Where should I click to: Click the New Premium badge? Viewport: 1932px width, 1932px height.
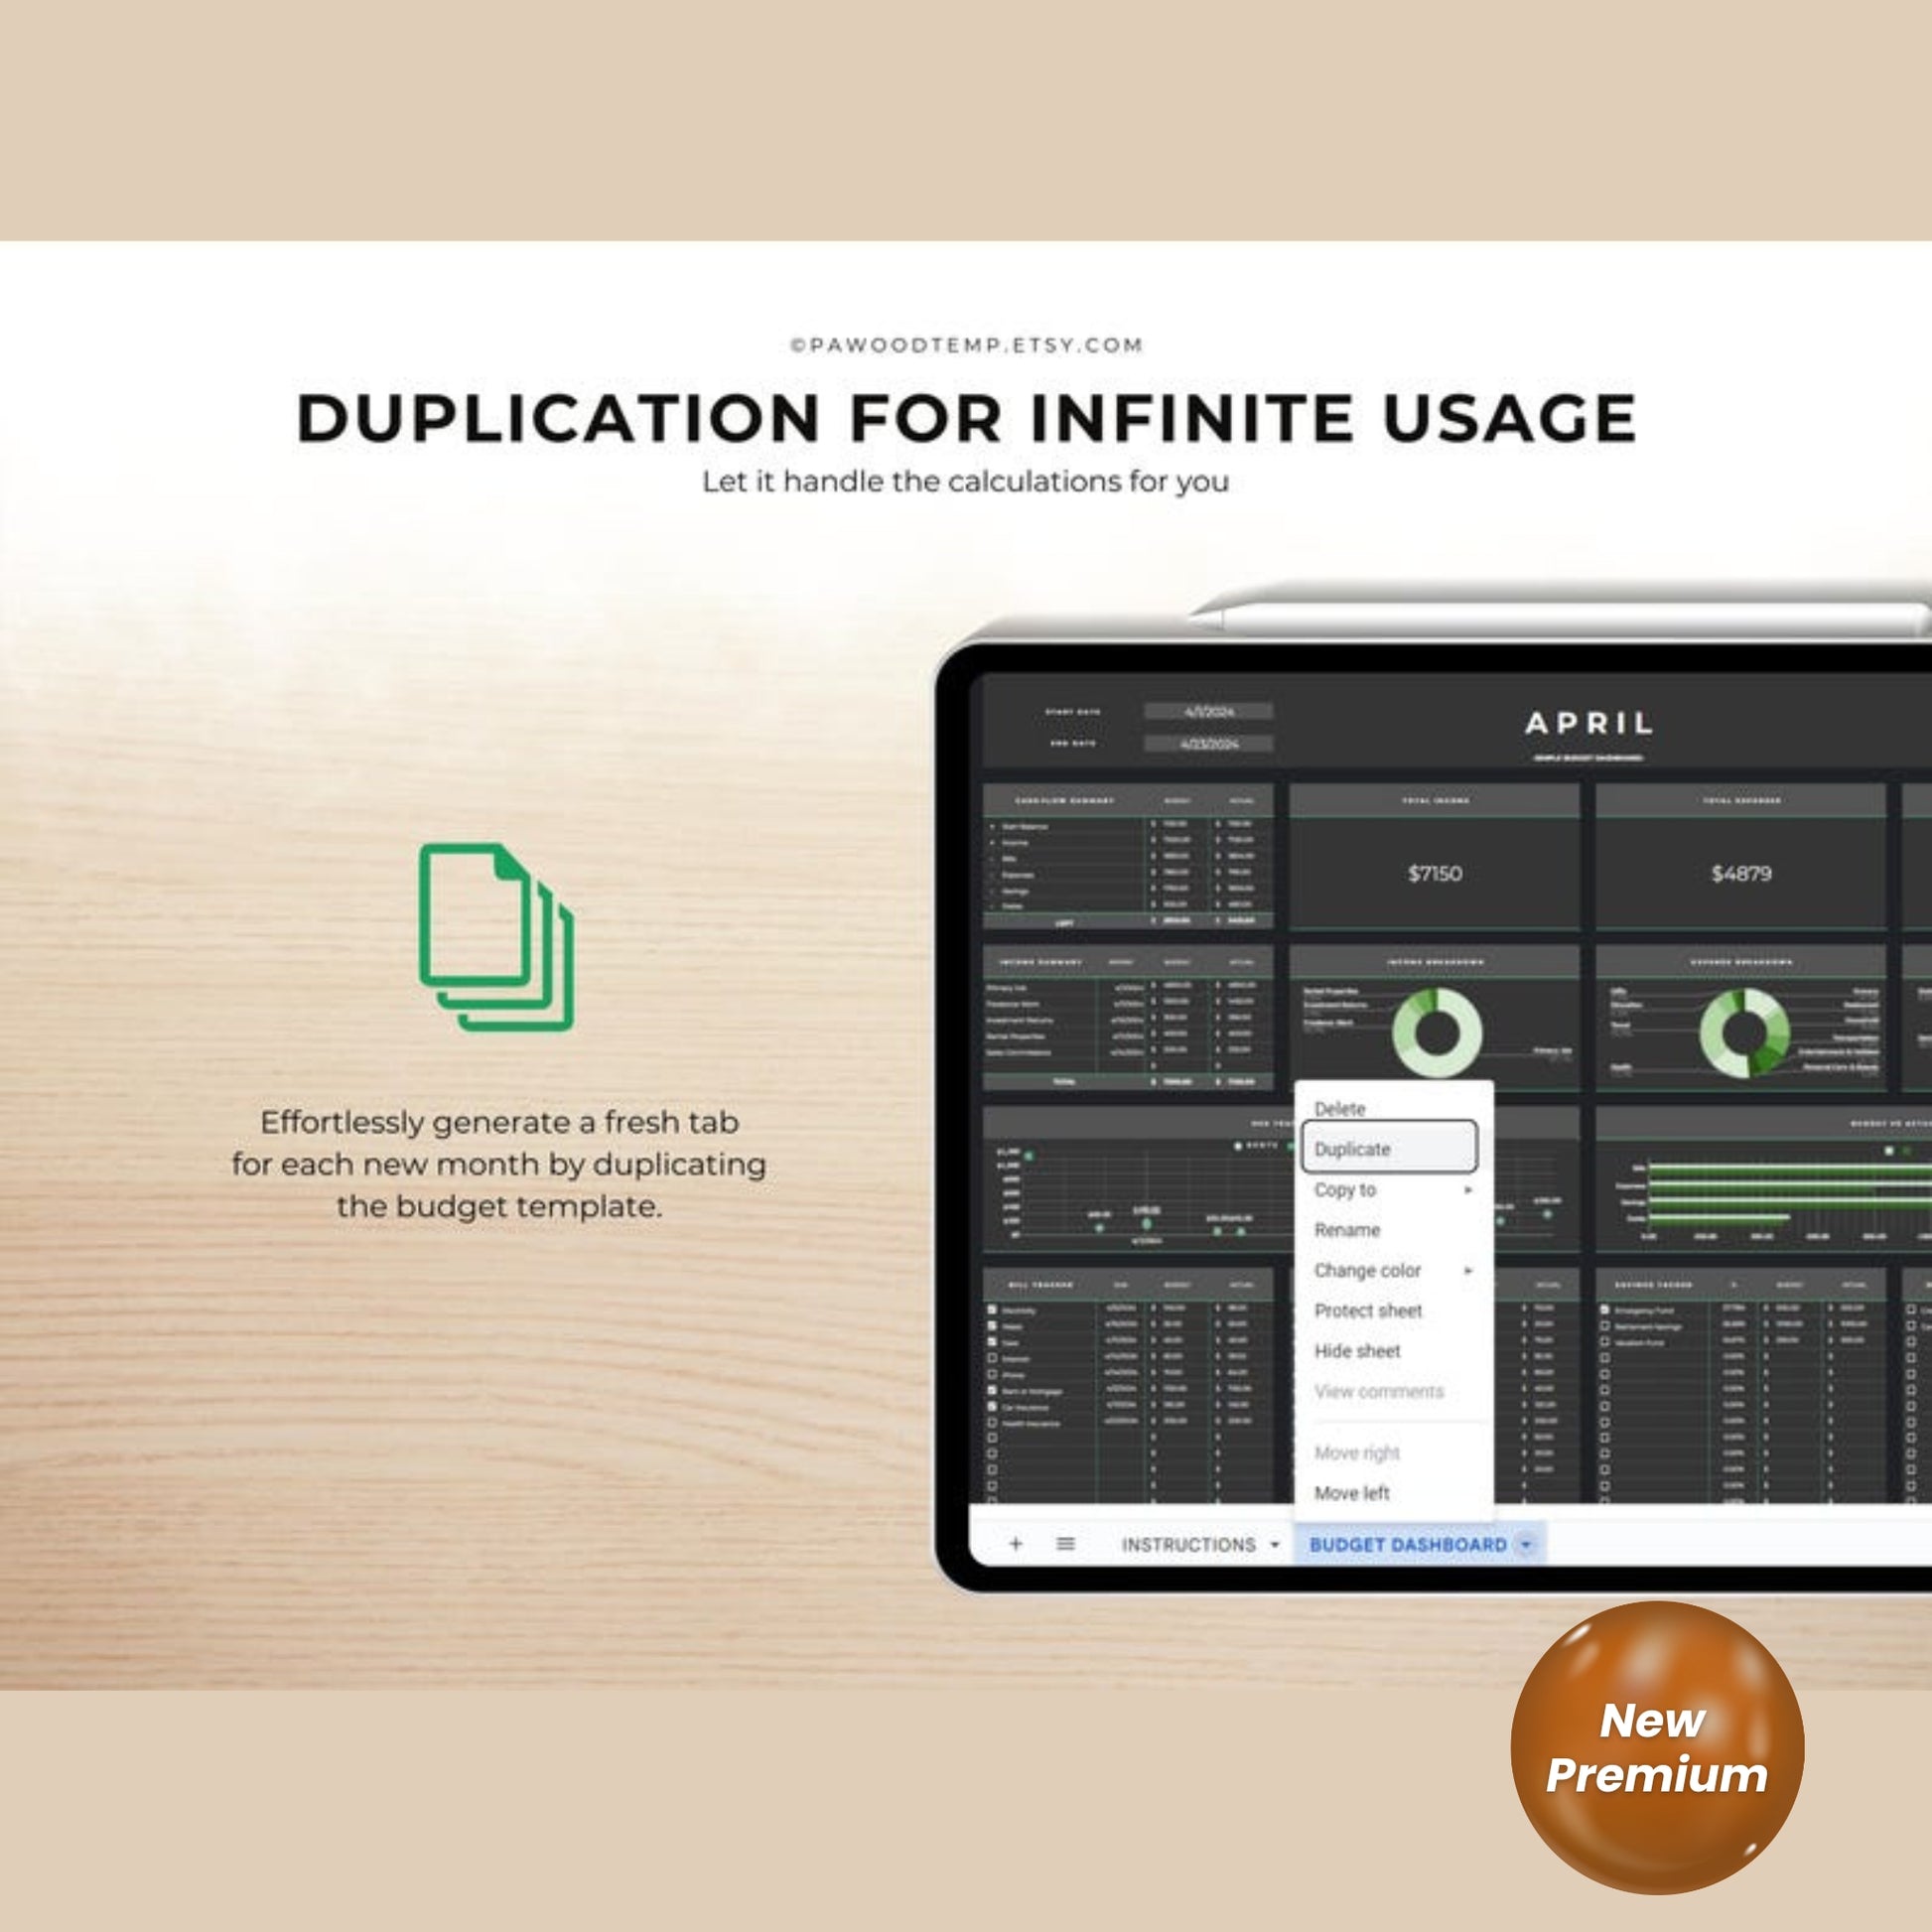point(1657,1748)
